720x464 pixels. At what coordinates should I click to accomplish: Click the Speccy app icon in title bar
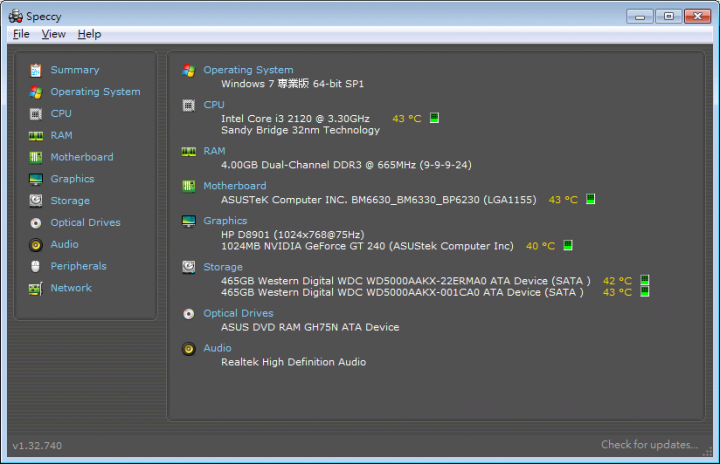click(x=16, y=16)
